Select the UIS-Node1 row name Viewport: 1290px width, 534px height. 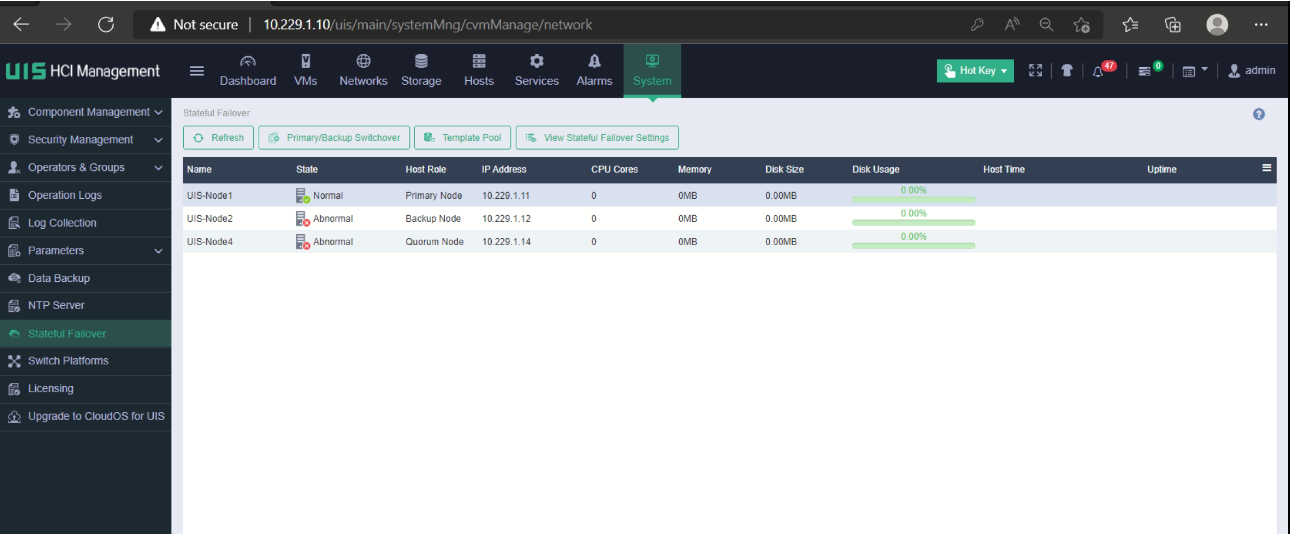[x=209, y=196]
